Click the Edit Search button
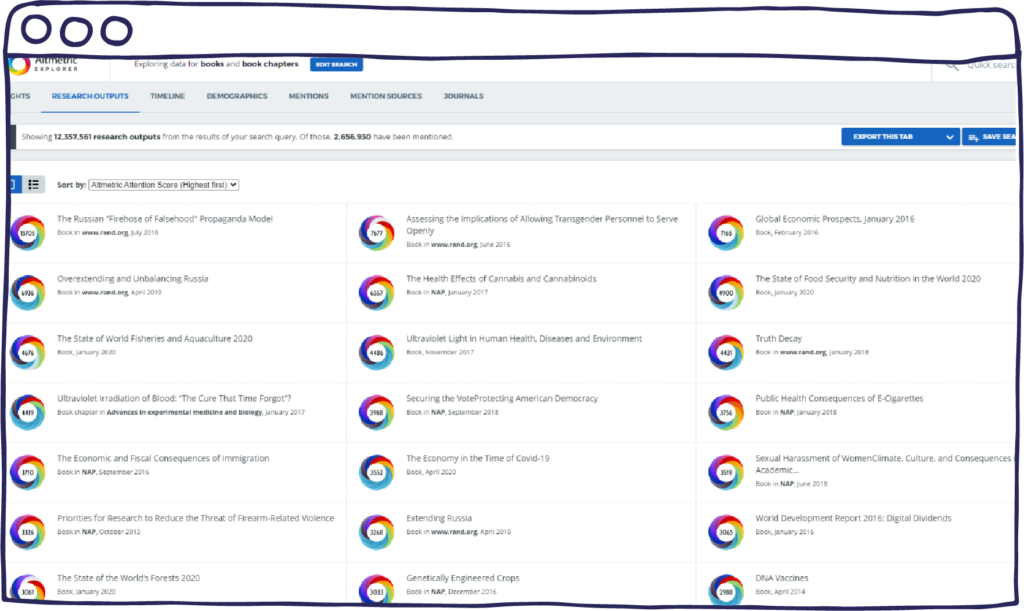The width and height of the screenshot is (1024, 611). (336, 65)
